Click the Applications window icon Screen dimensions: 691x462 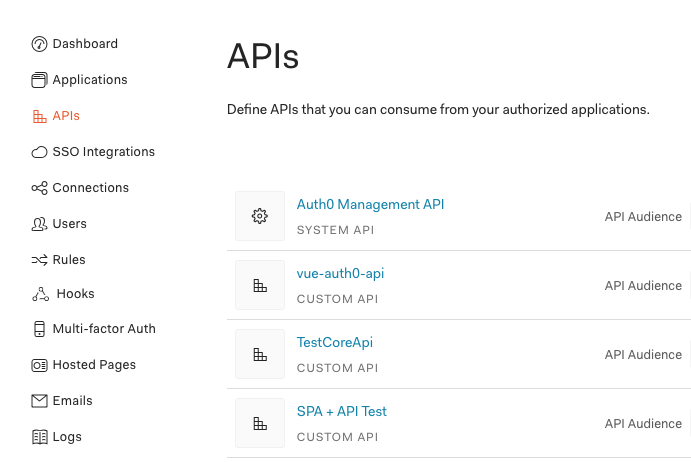pyautogui.click(x=39, y=80)
